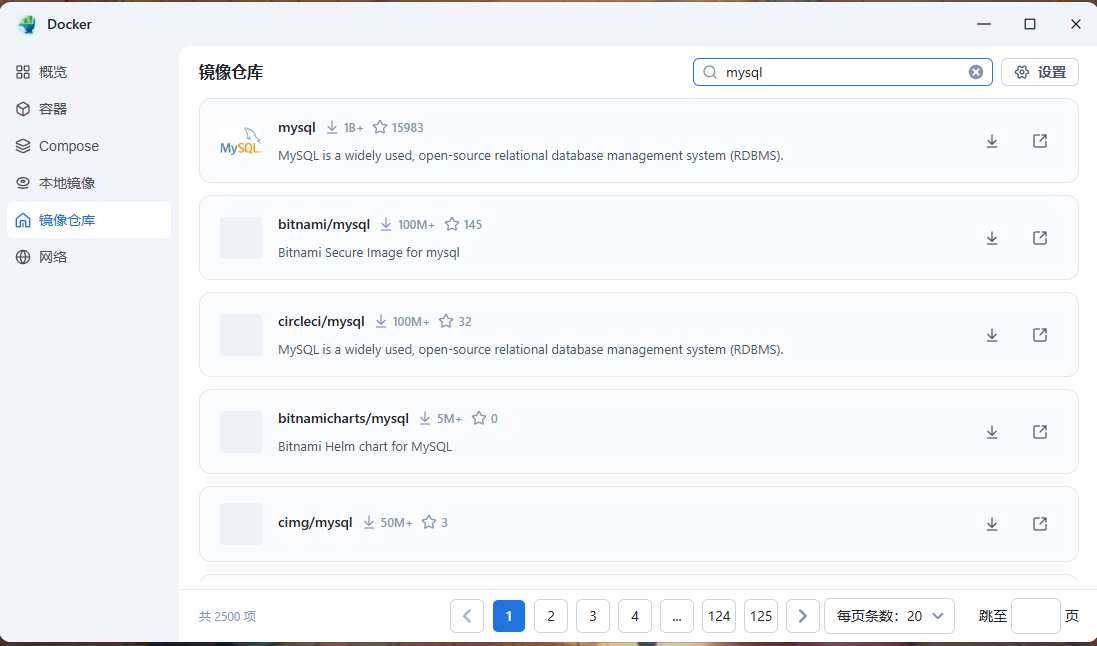
Task: Open the 每页条数 per-page dropdown
Action: [x=888, y=615]
